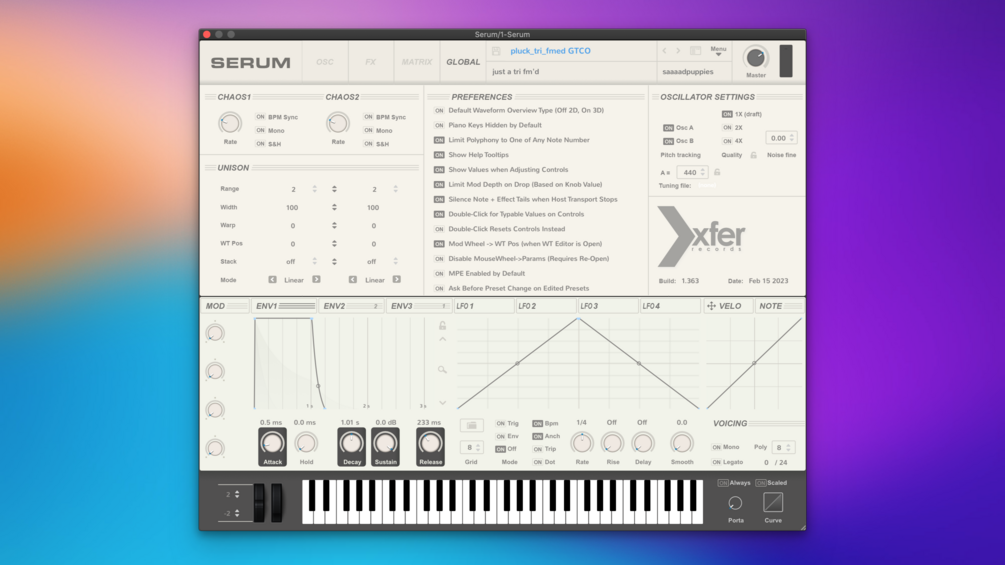
Task: Adjust LFO Grid 8 stepper
Action: [x=478, y=448]
